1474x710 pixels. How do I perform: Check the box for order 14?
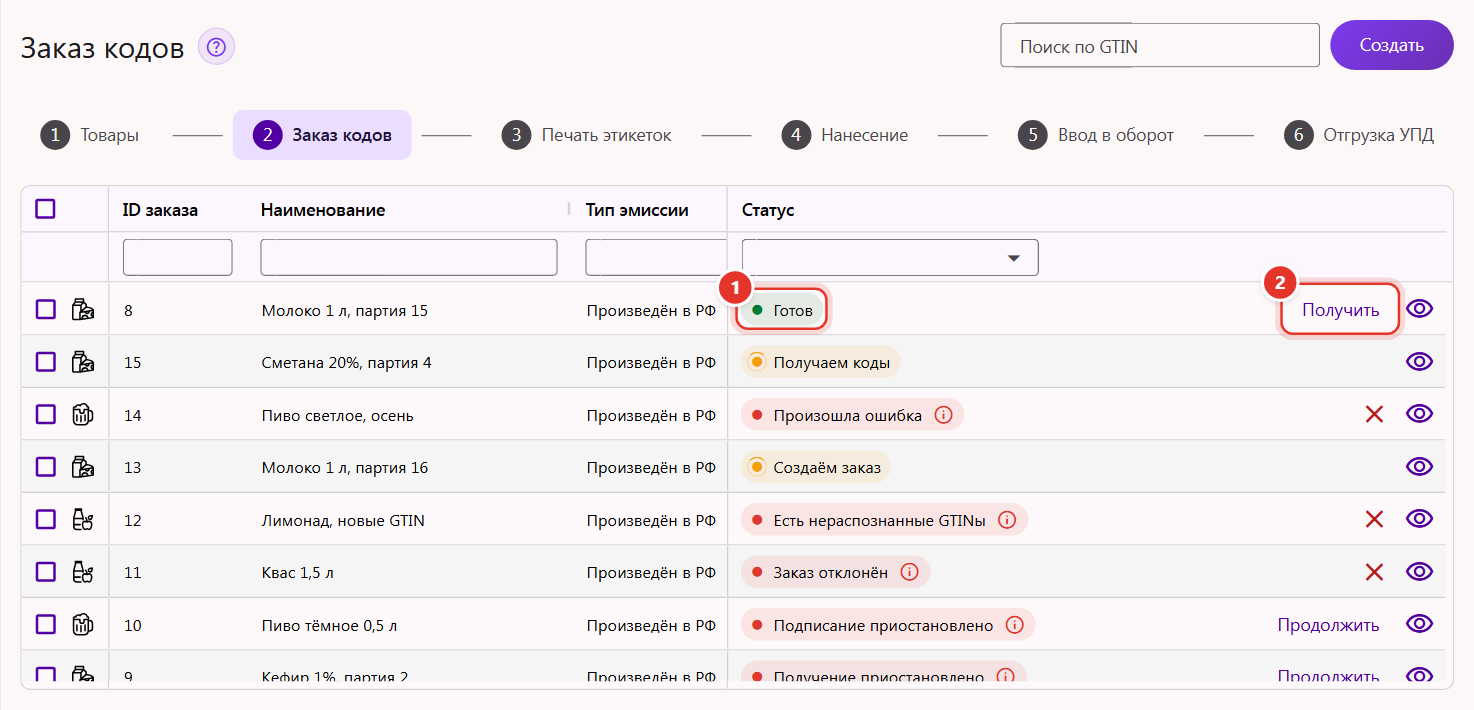(45, 414)
